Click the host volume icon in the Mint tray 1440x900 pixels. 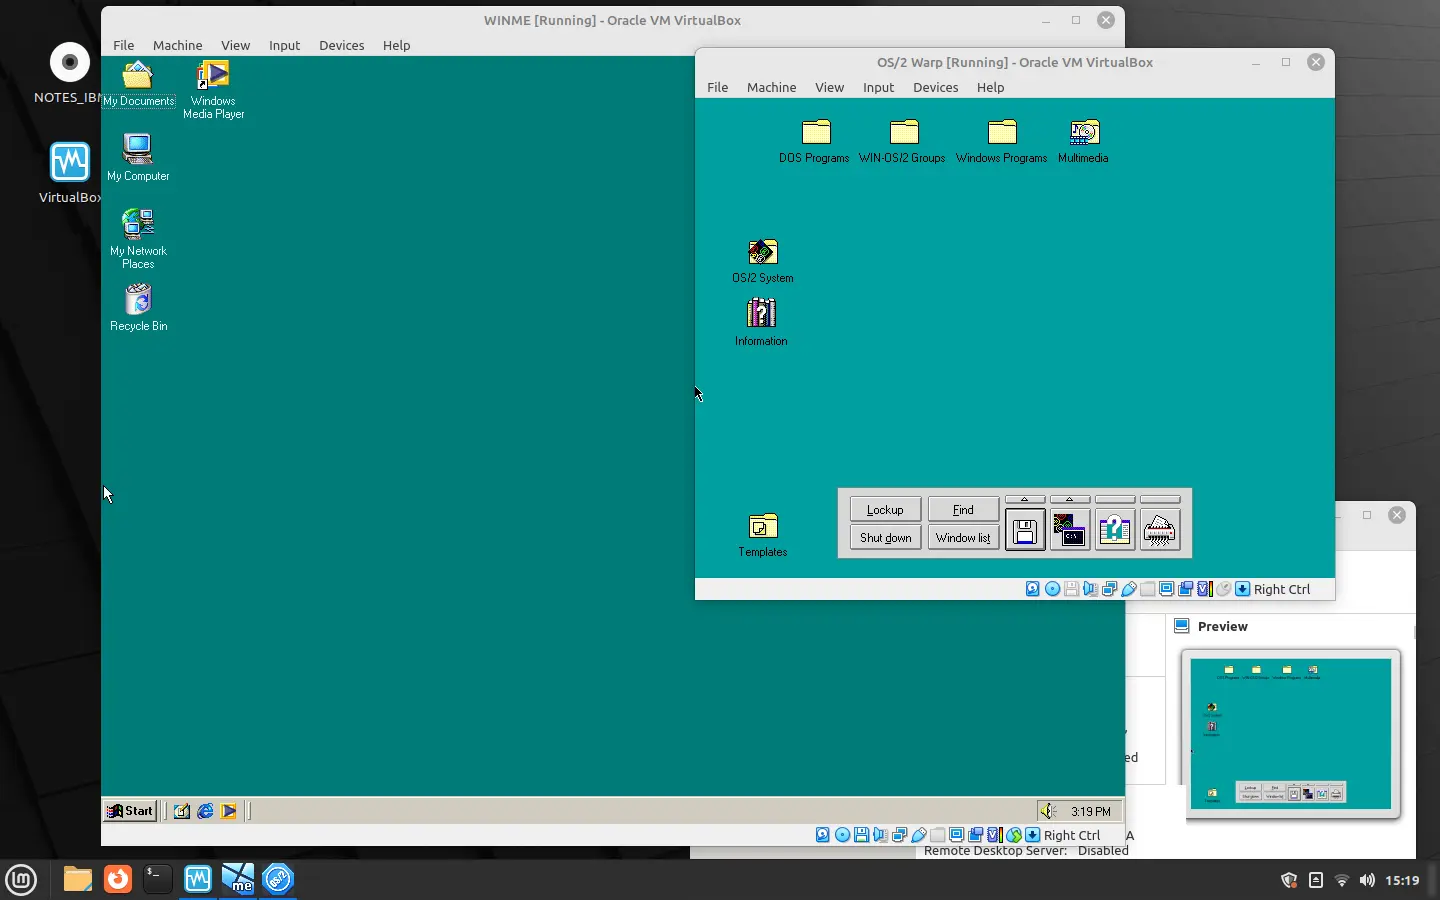point(1367,880)
